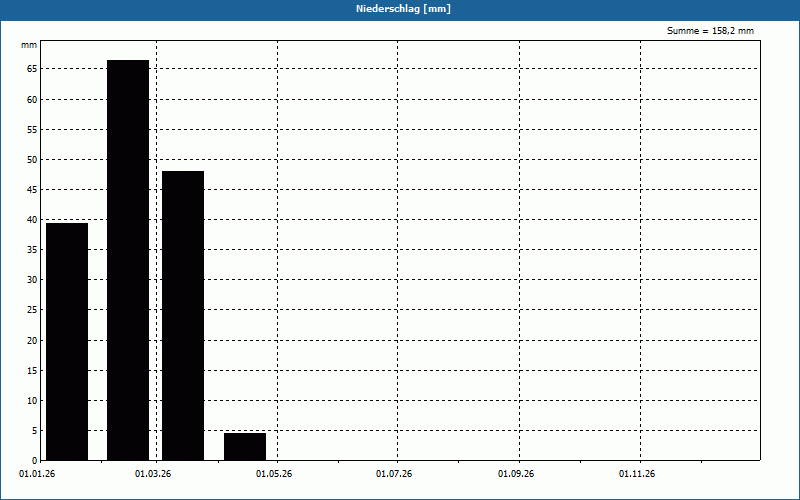
Task: Click the 40 value on y-axis
Action: (32, 220)
